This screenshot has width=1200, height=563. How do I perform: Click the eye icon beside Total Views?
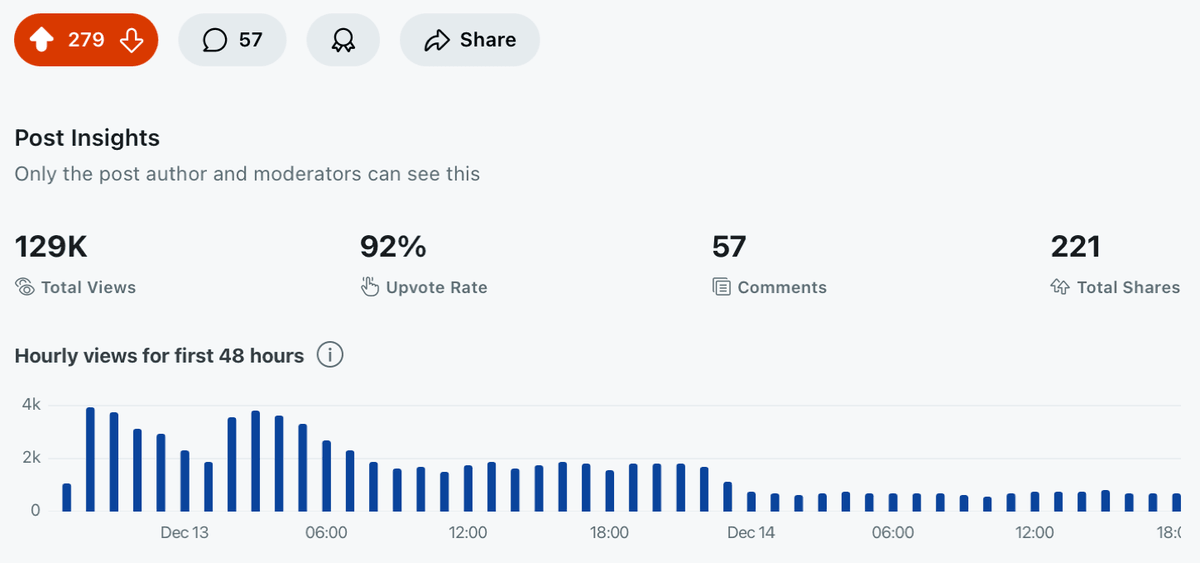(25, 287)
